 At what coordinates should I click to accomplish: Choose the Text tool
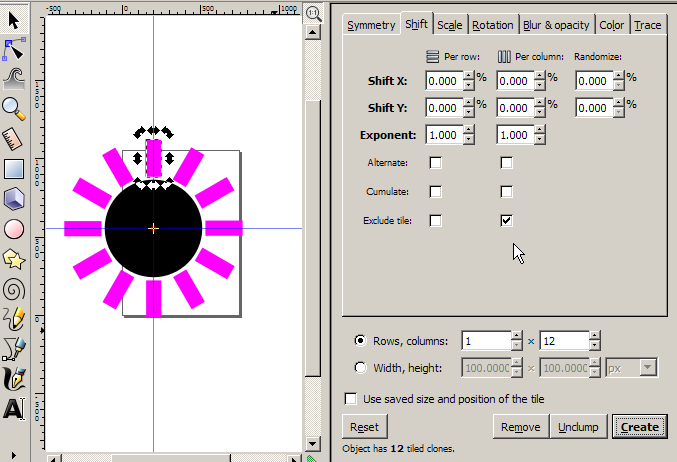14,409
